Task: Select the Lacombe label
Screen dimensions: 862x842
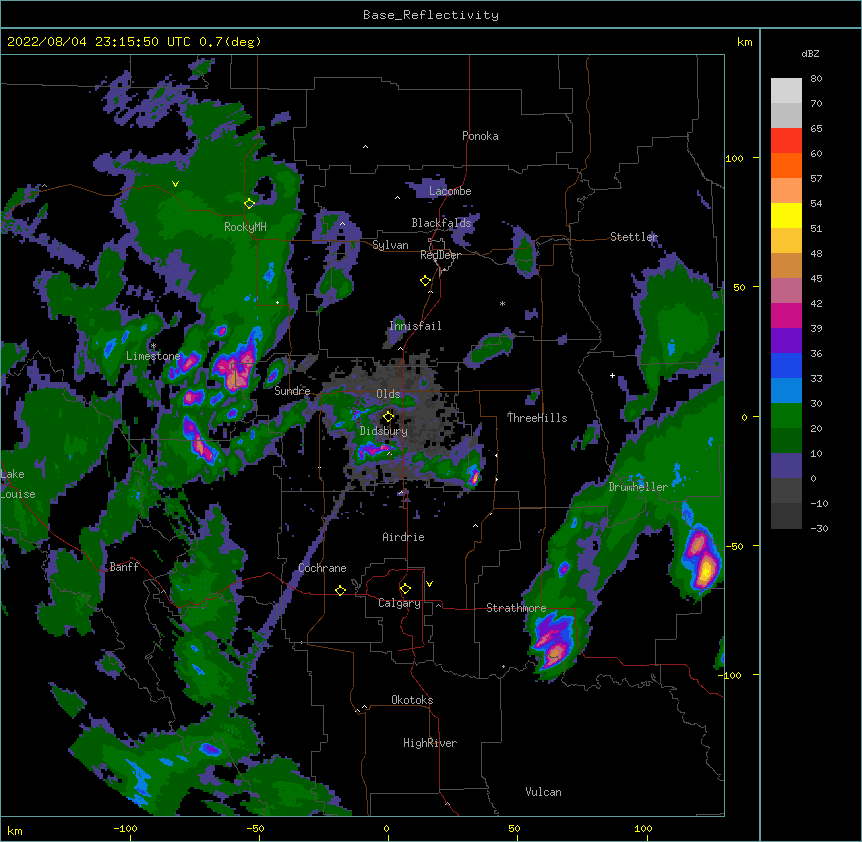Action: (x=450, y=191)
